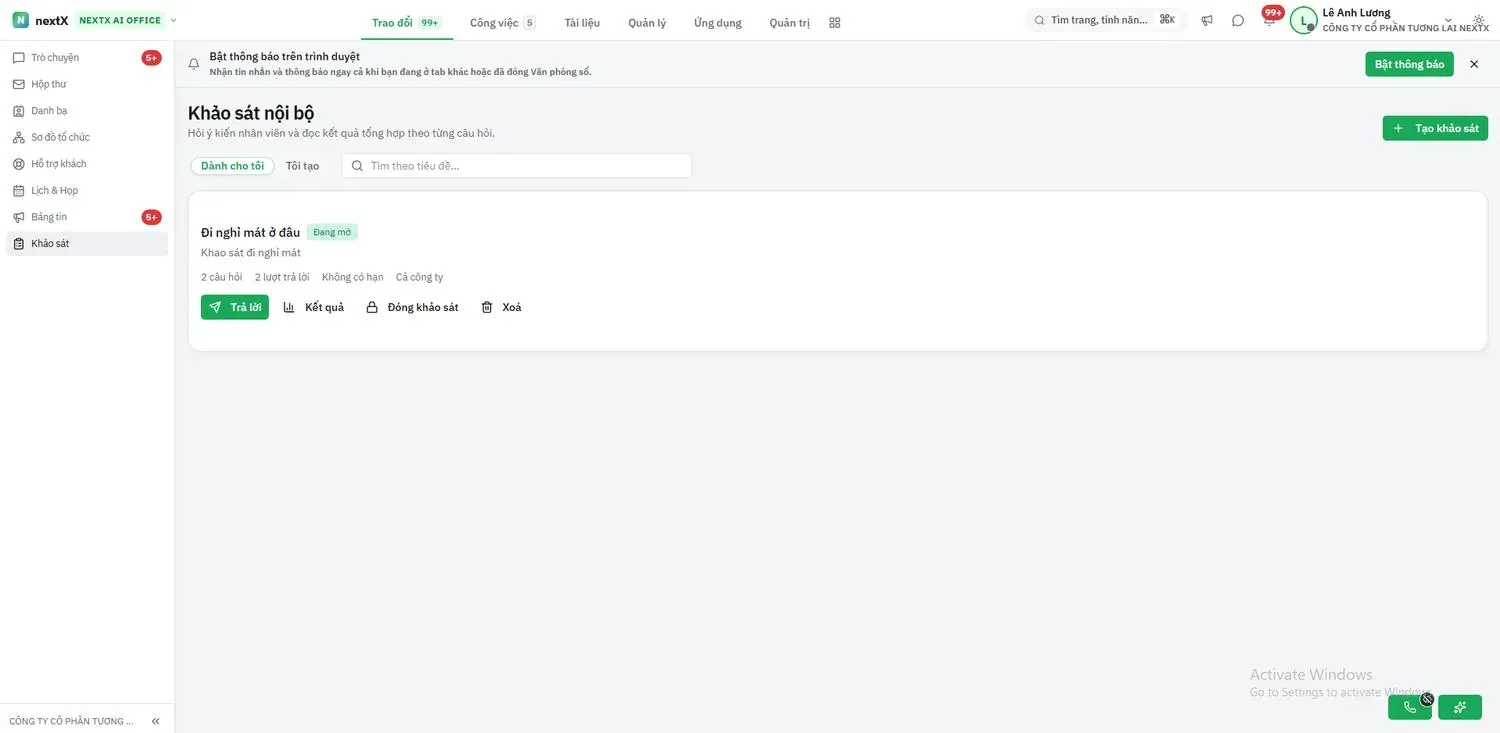Click Trả lời on the survey card
This screenshot has height=733, width=1500.
tap(235, 307)
